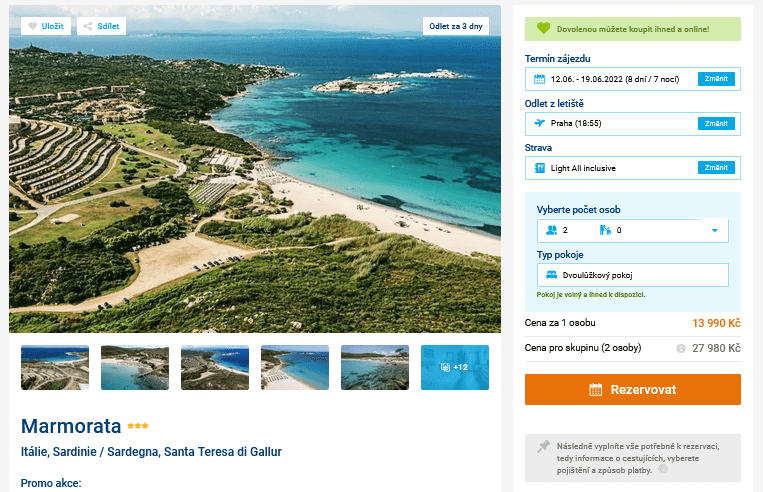The width and height of the screenshot is (763, 492).
Task: Click the info icon beside group price
Action: (x=680, y=348)
